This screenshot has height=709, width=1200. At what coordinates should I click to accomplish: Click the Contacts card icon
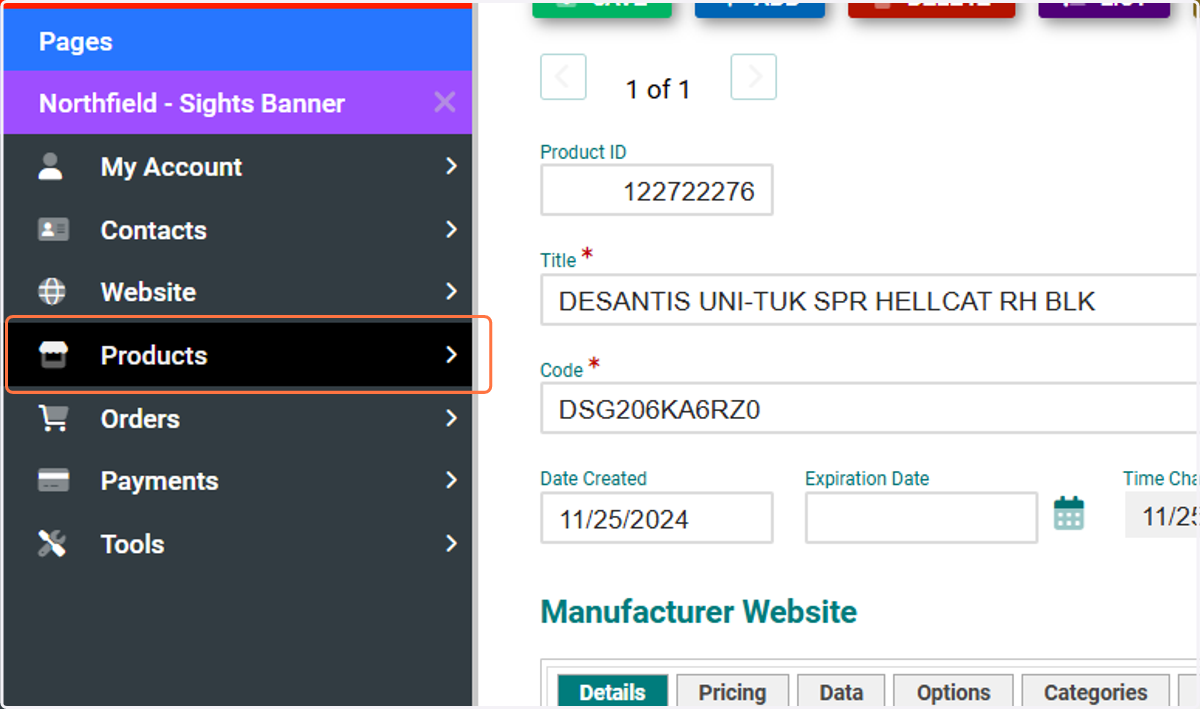pyautogui.click(x=53, y=230)
